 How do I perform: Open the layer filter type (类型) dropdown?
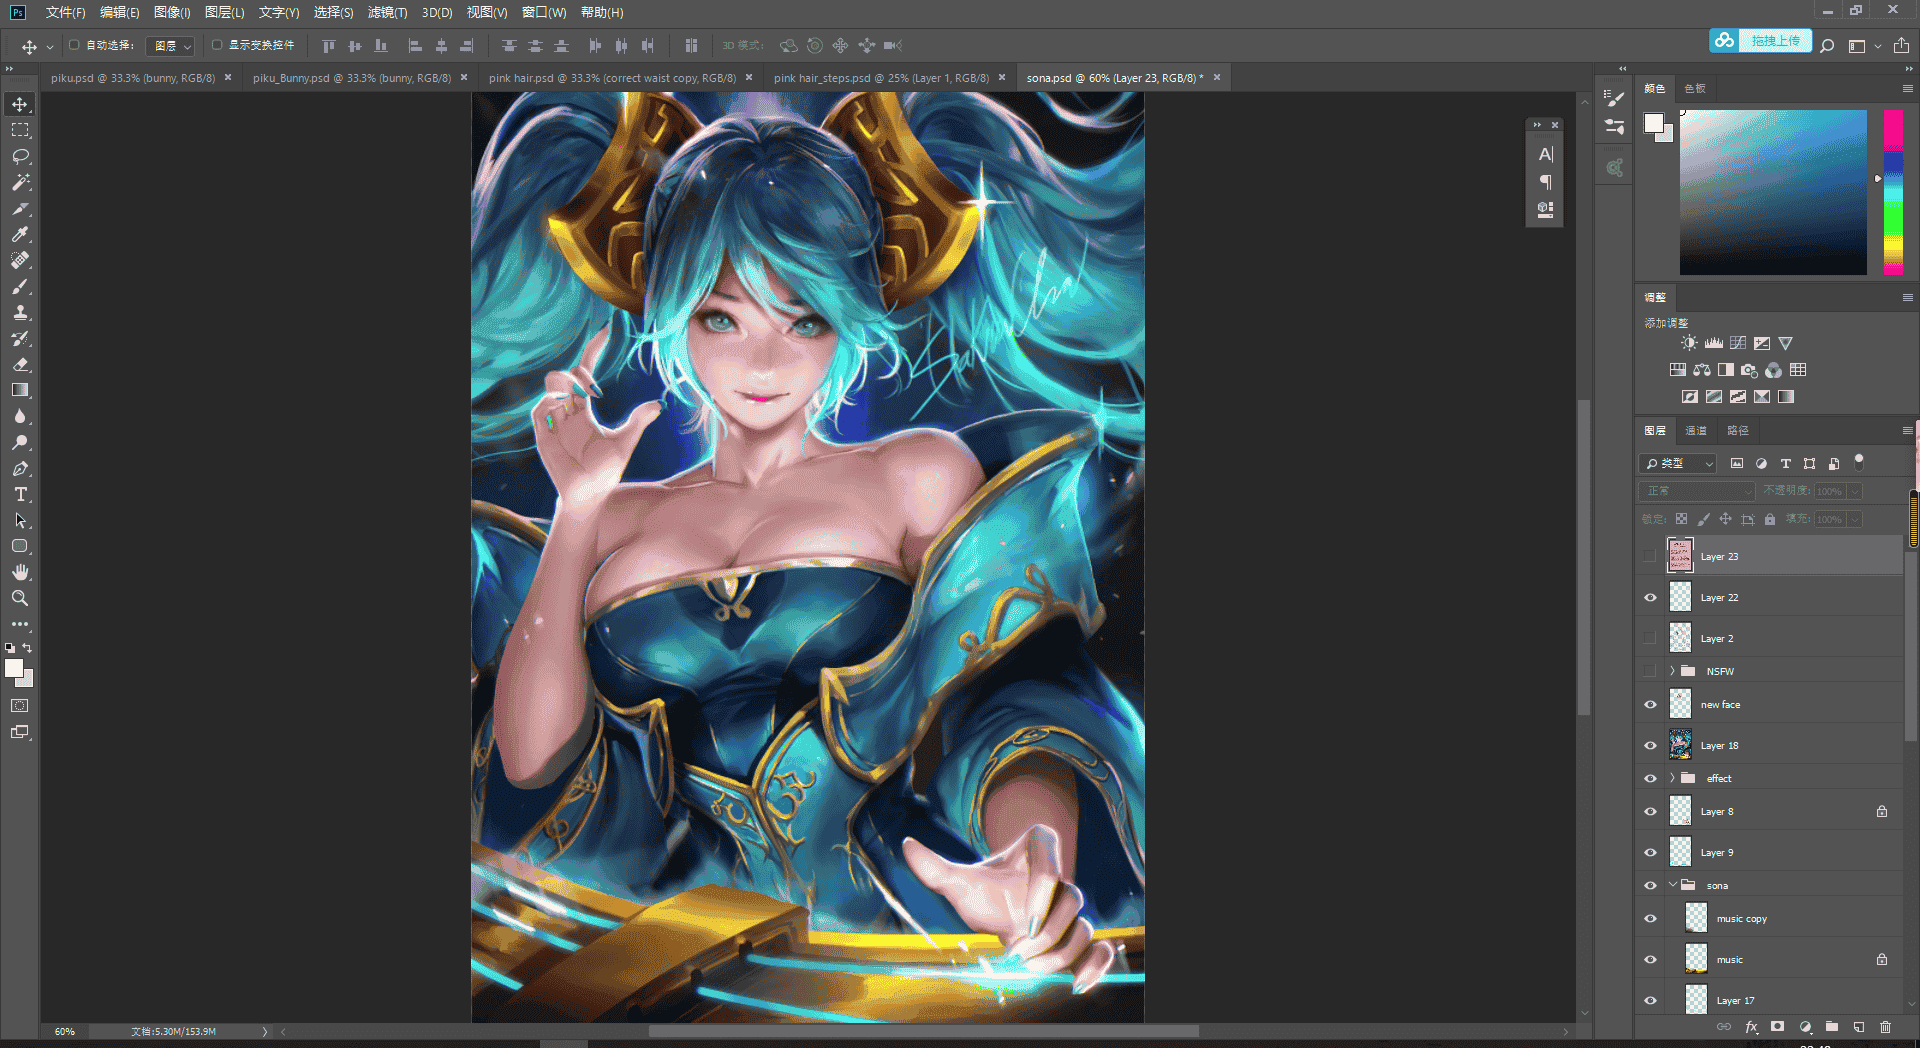1678,463
